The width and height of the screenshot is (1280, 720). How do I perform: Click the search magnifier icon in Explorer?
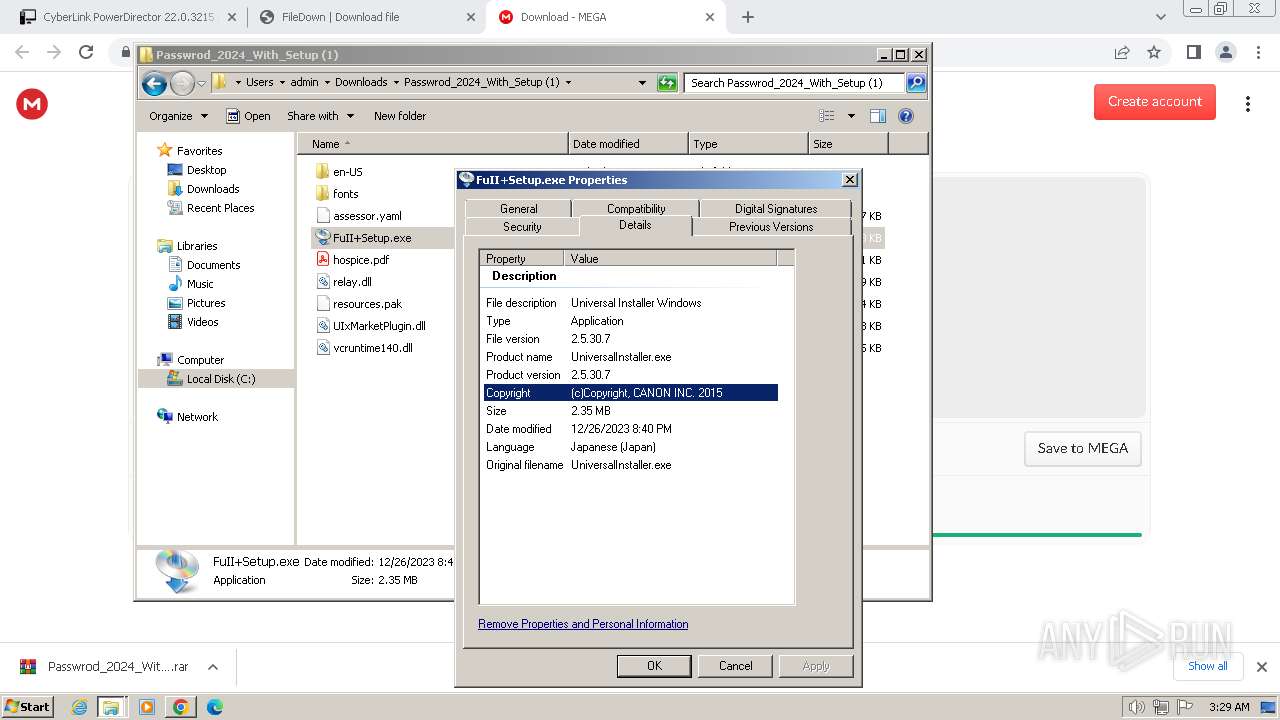915,83
